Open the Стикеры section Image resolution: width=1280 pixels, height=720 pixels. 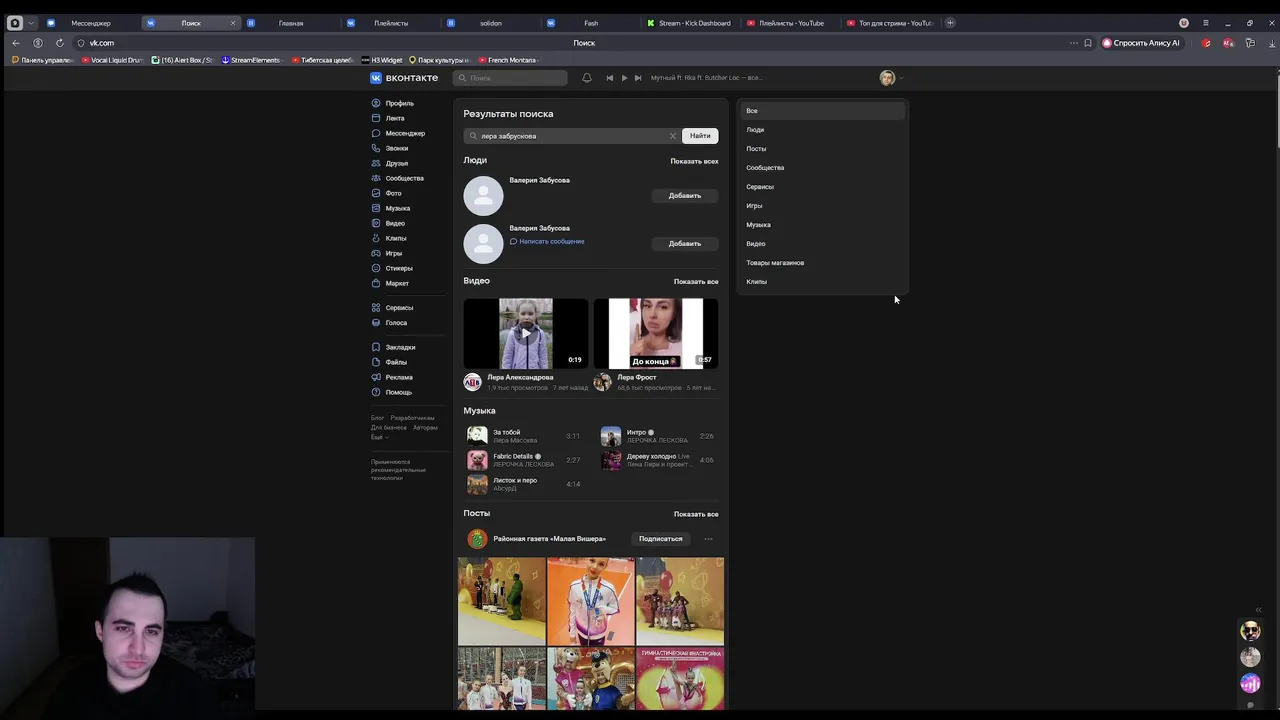tap(399, 268)
